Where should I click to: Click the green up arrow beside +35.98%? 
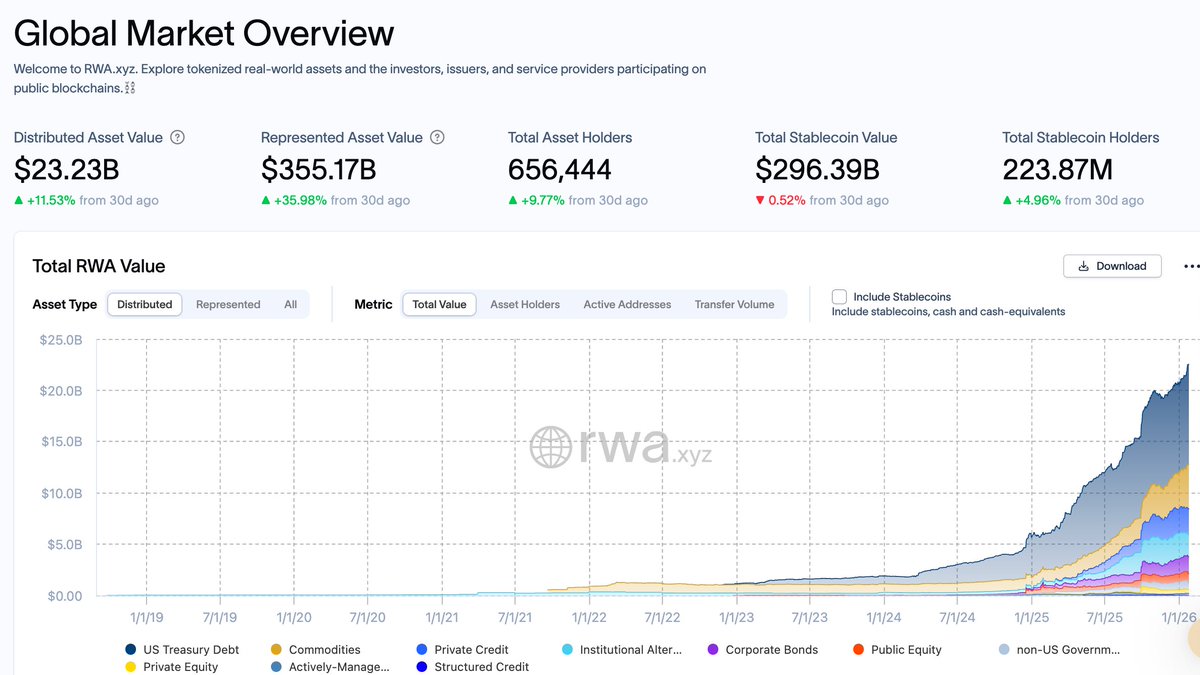266,200
